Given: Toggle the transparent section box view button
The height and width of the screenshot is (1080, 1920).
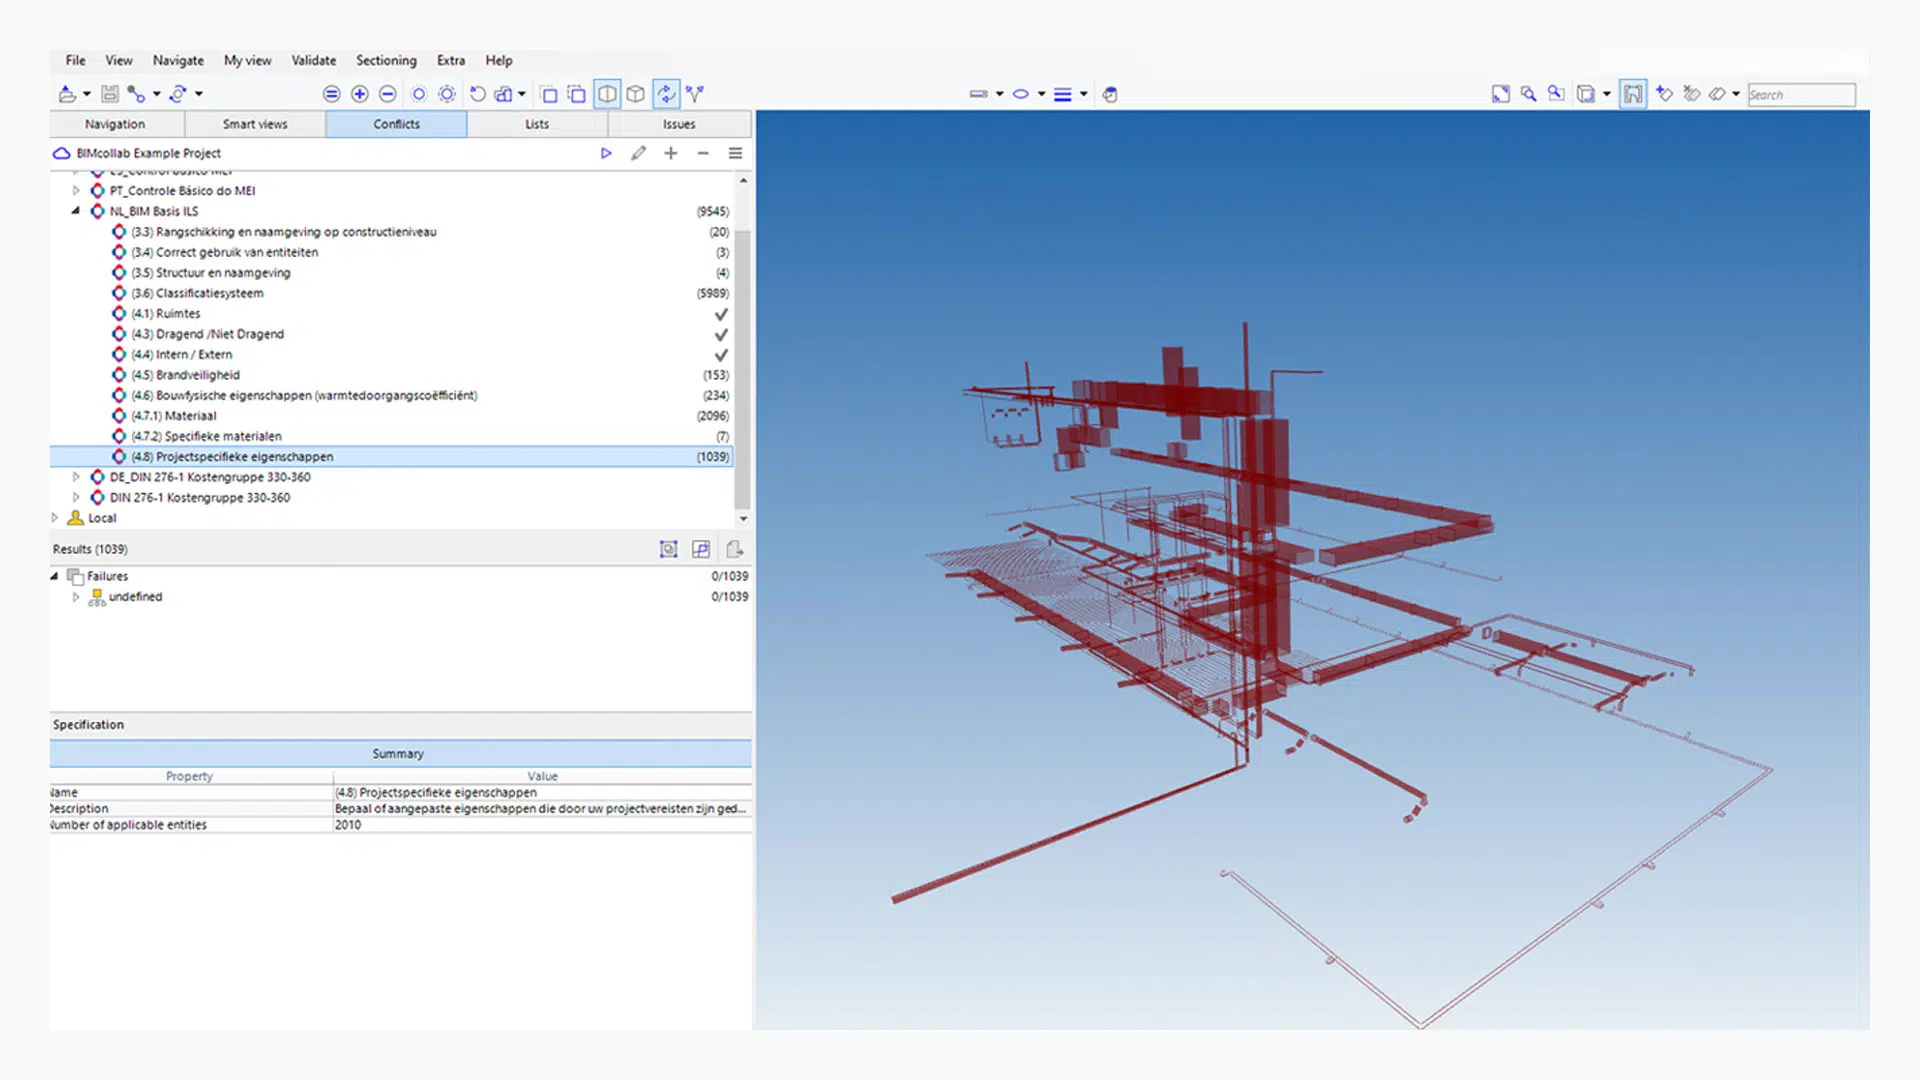Looking at the screenshot, I should [x=607, y=94].
